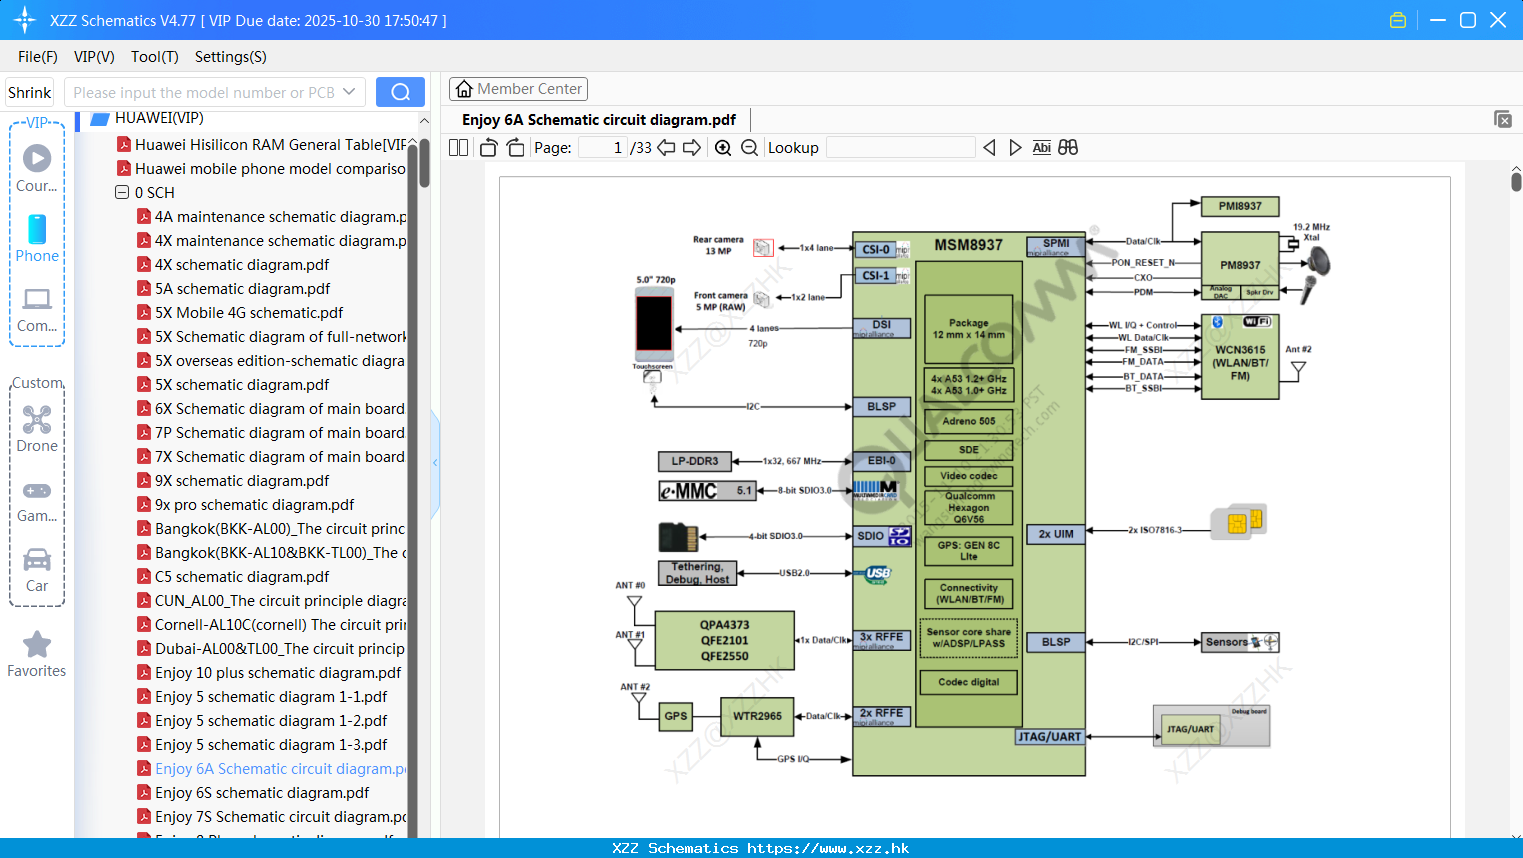Zoom in on the PDF
Viewport: 1523px width, 858px height.
tap(723, 148)
